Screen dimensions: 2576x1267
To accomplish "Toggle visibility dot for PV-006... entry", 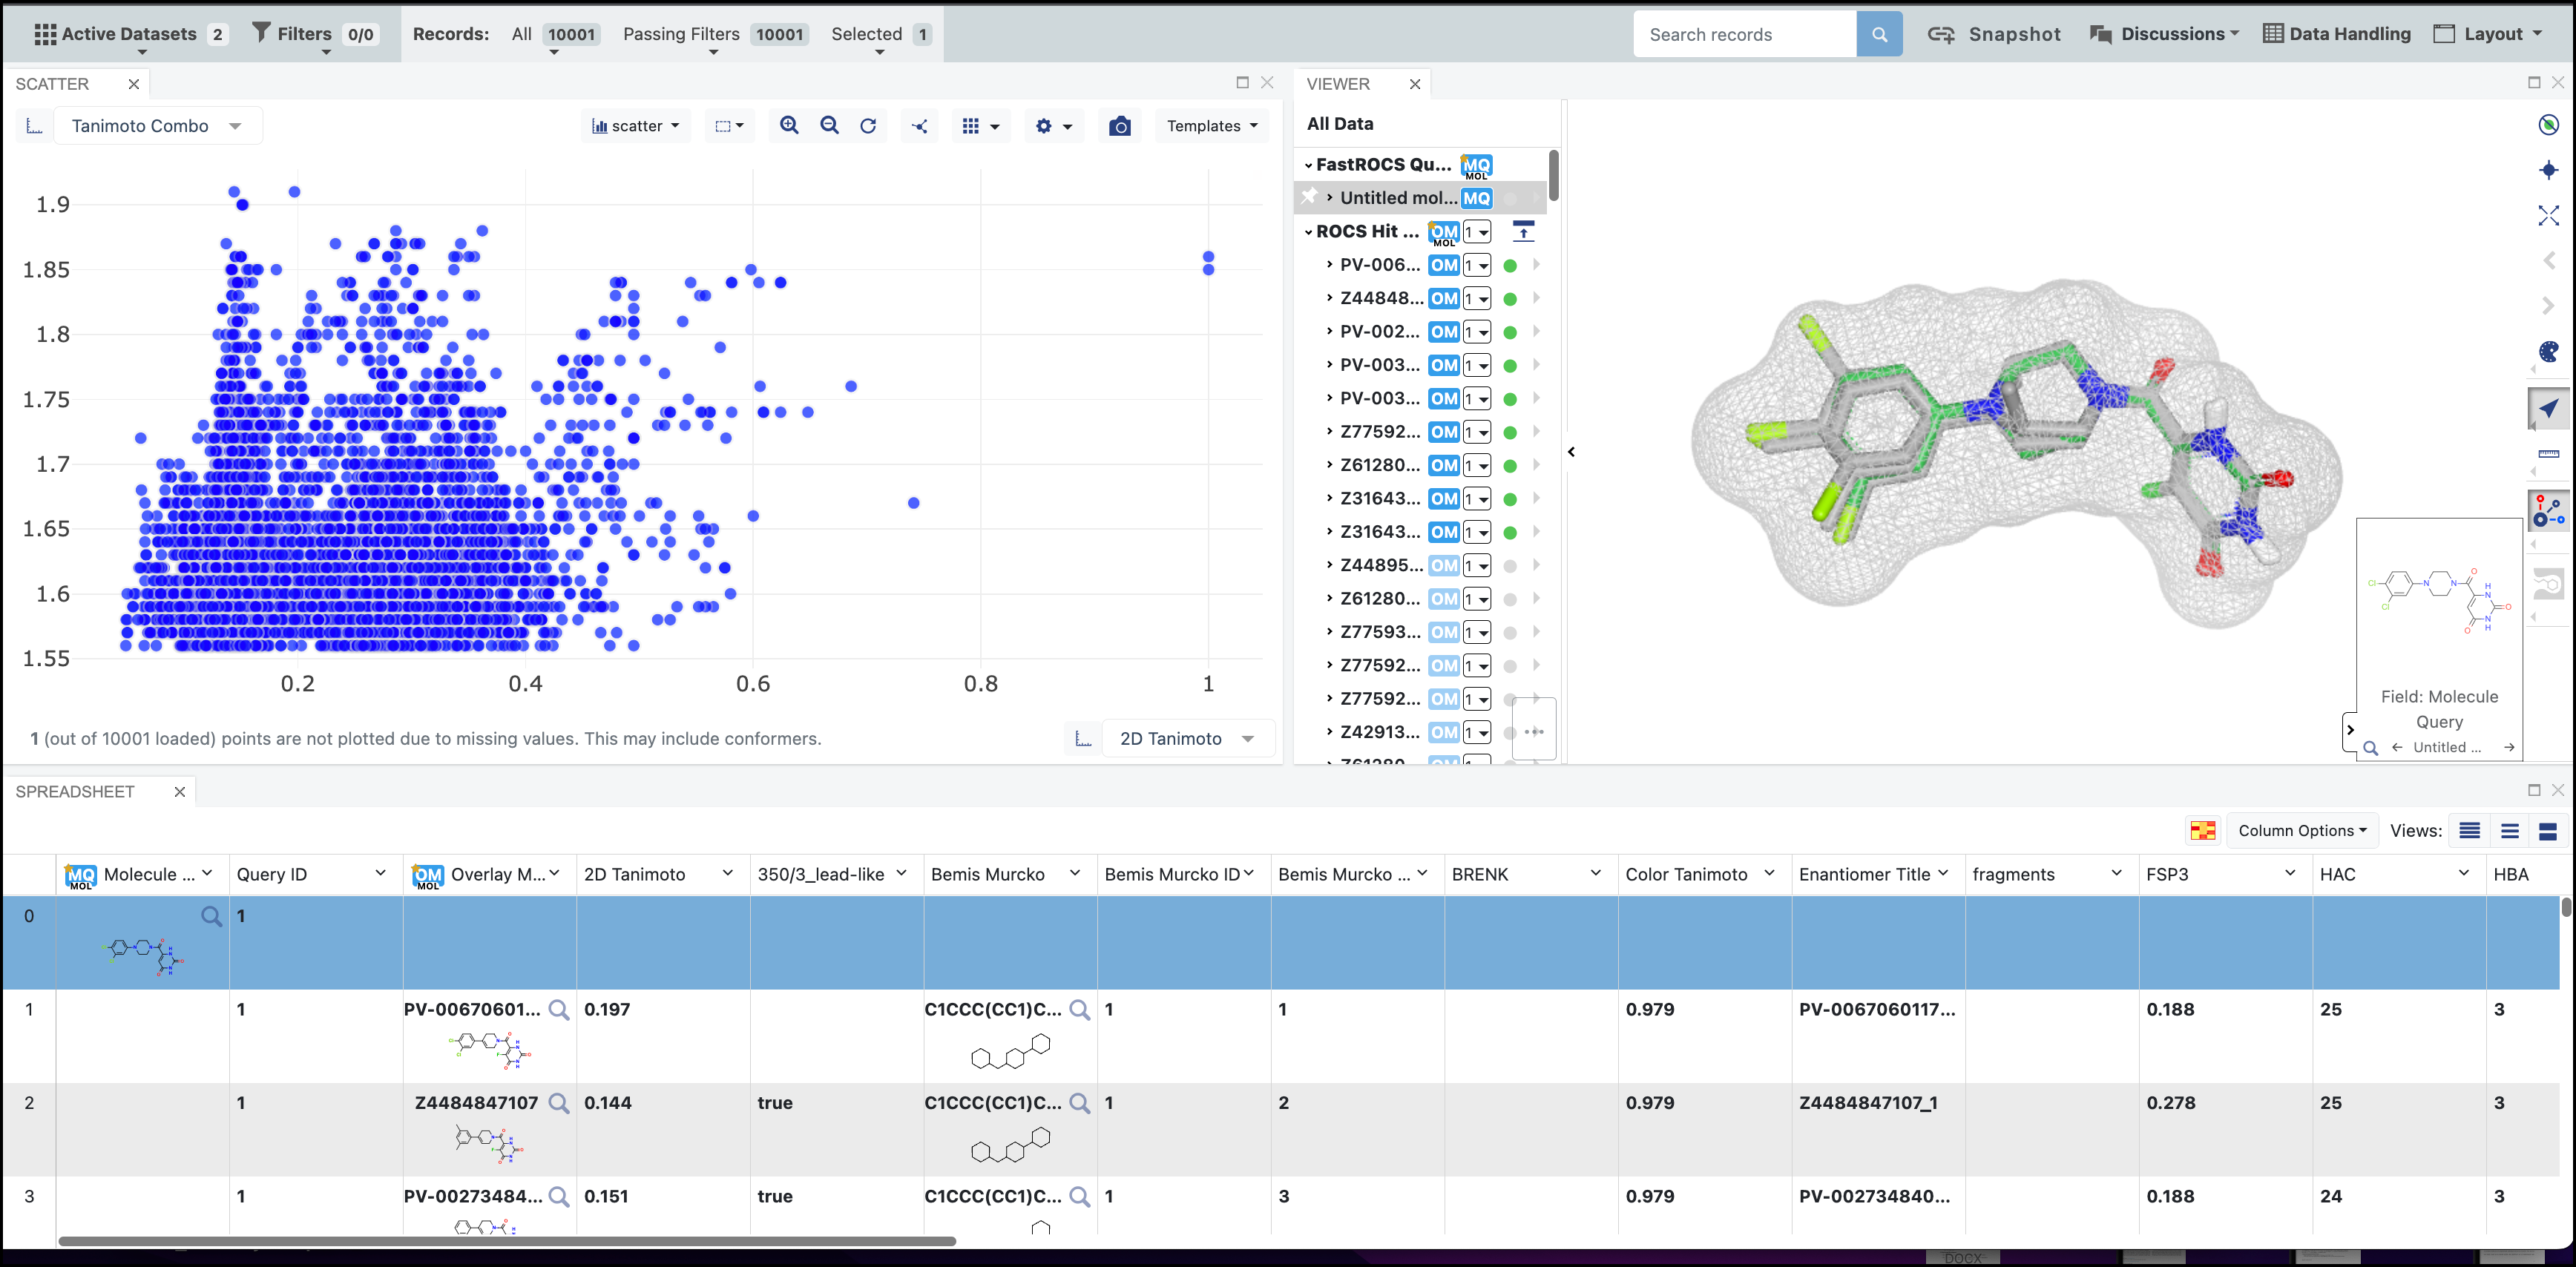I will [x=1510, y=265].
